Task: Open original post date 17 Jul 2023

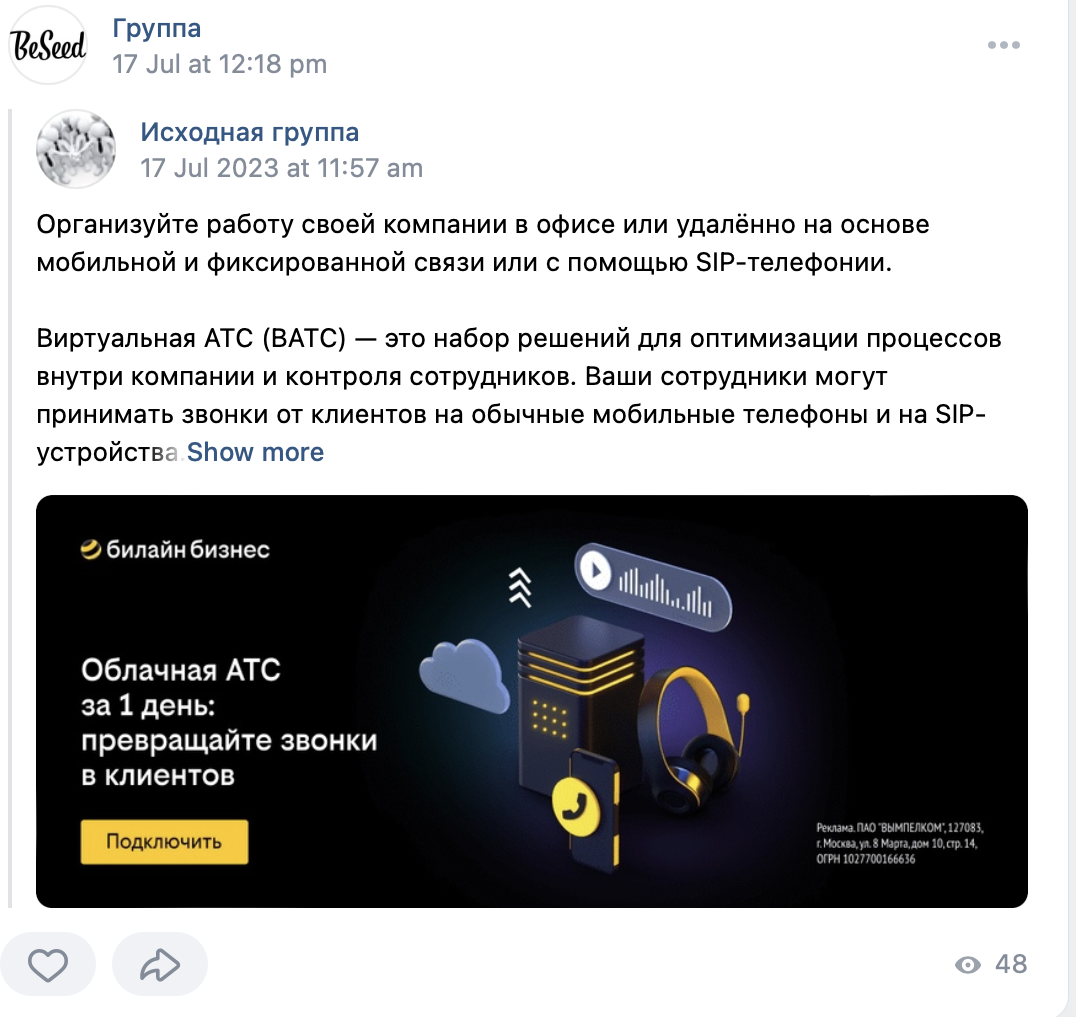Action: [x=281, y=168]
